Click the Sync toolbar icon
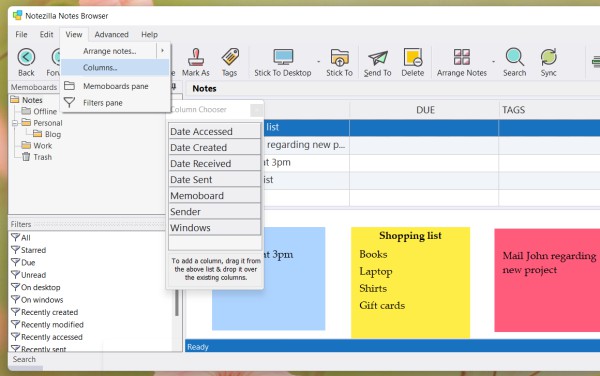Screen dimensions: 600x376 (548, 57)
